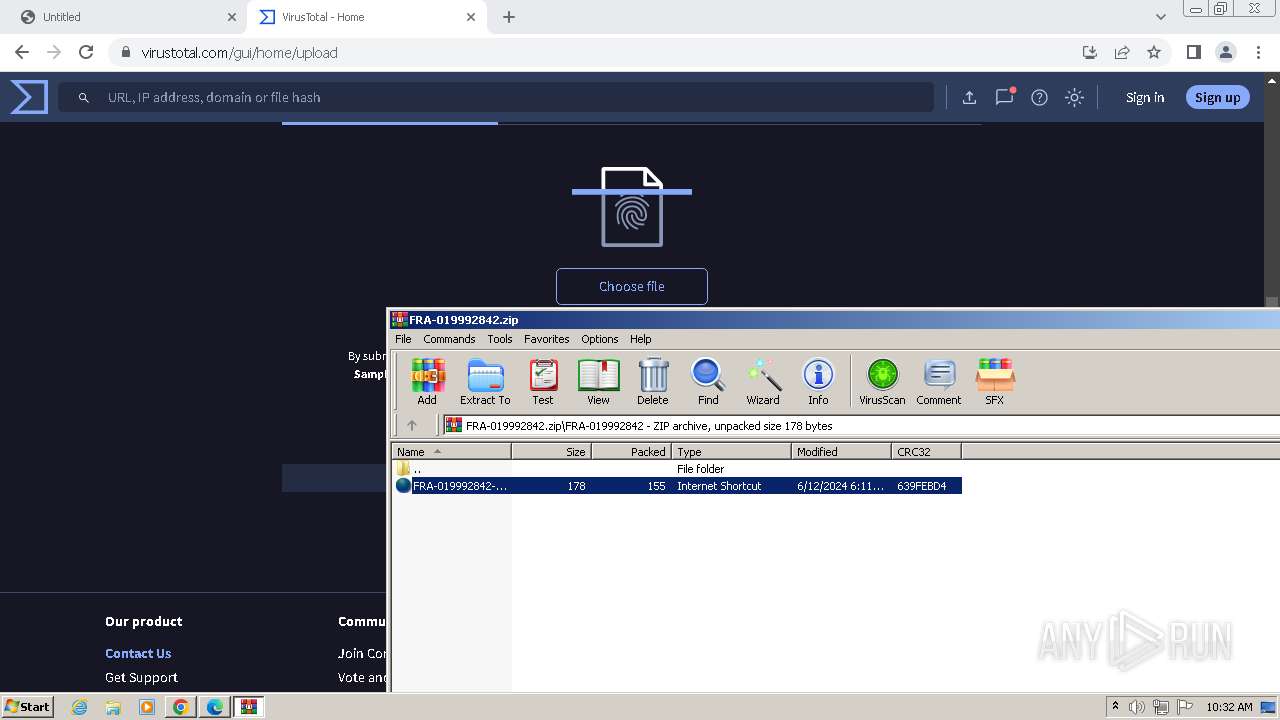
Task: Open Chrome tab search dropdown
Action: coord(1160,17)
